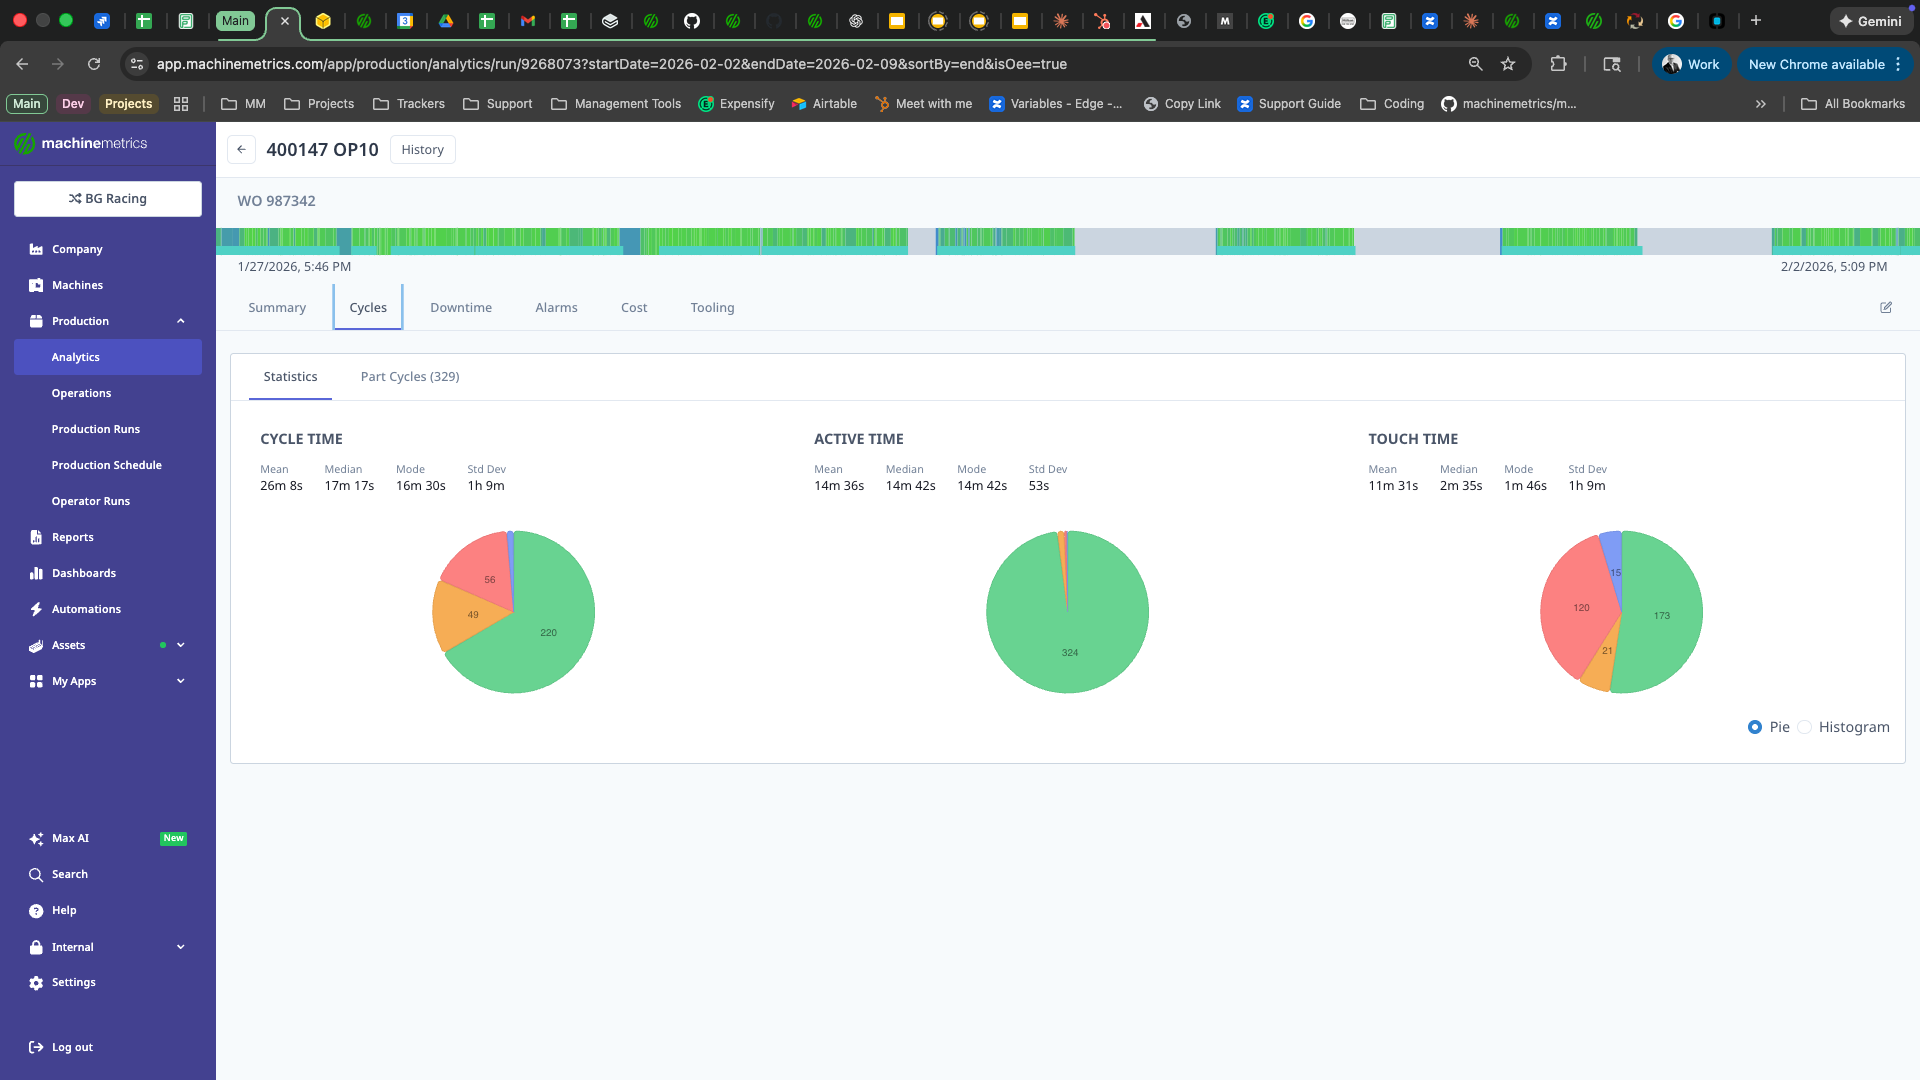Collapse the Production section chevron
The image size is (1920, 1080).
coord(181,321)
